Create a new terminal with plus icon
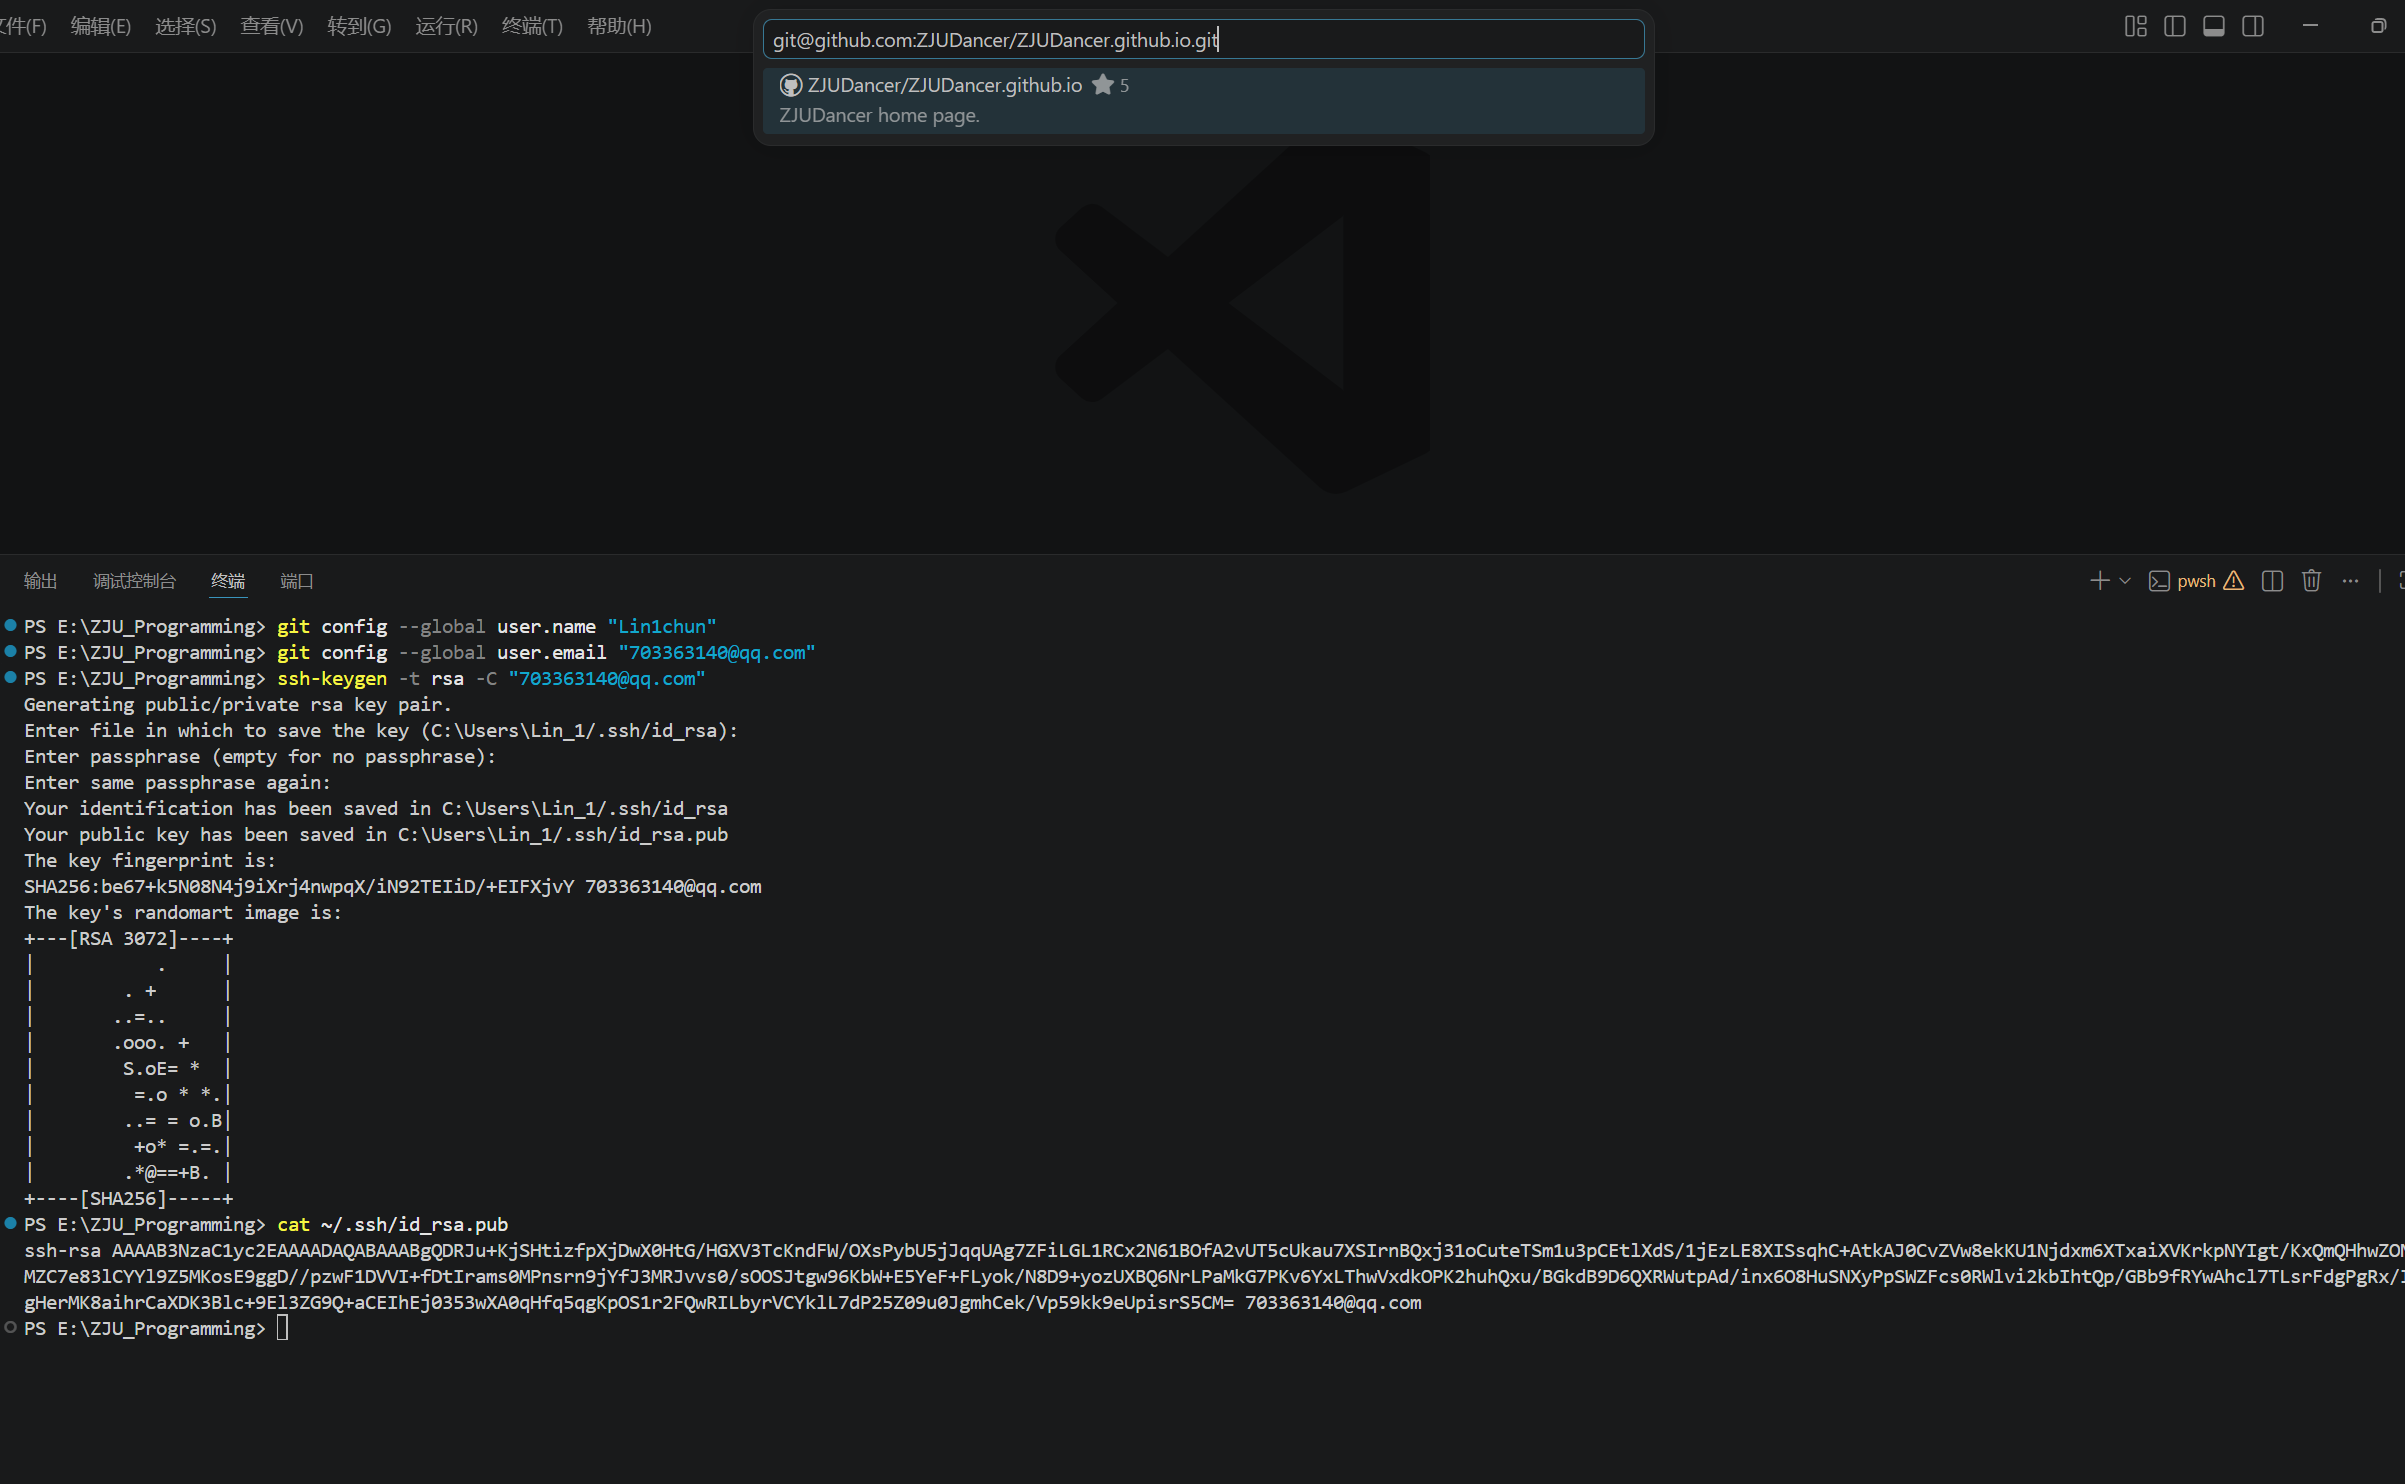The image size is (2405, 1484). [2099, 581]
